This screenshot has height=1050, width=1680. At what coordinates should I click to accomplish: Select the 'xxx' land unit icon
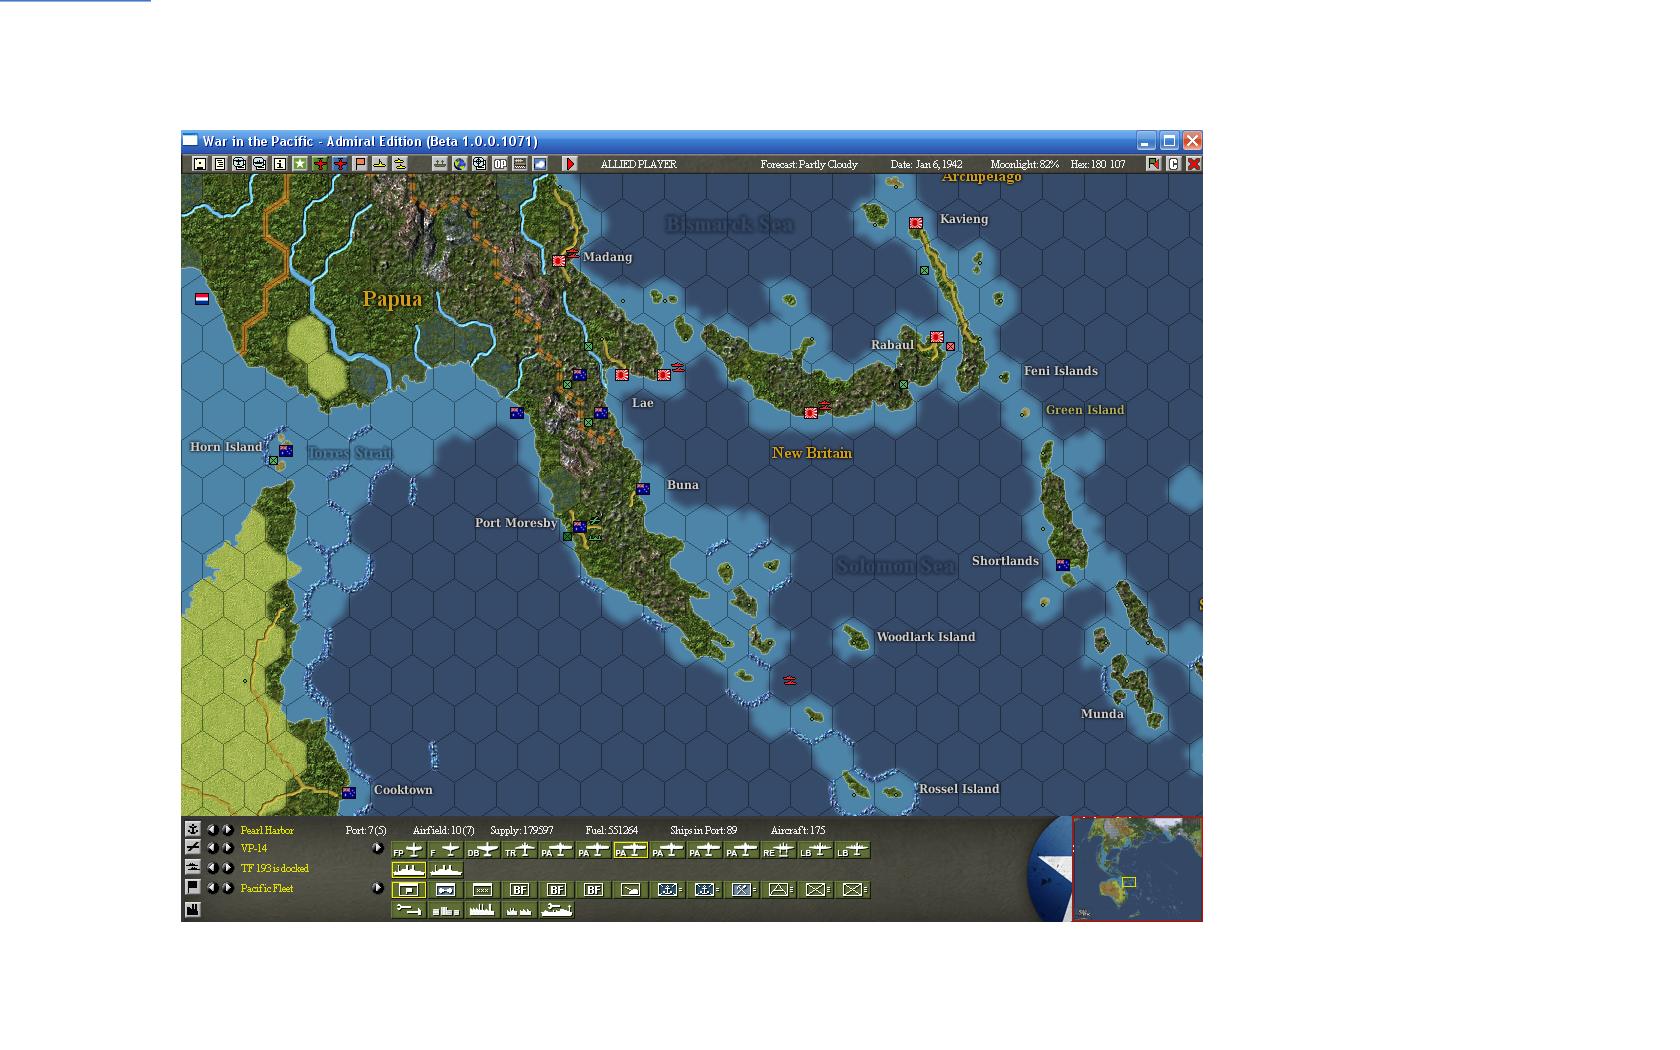(482, 889)
